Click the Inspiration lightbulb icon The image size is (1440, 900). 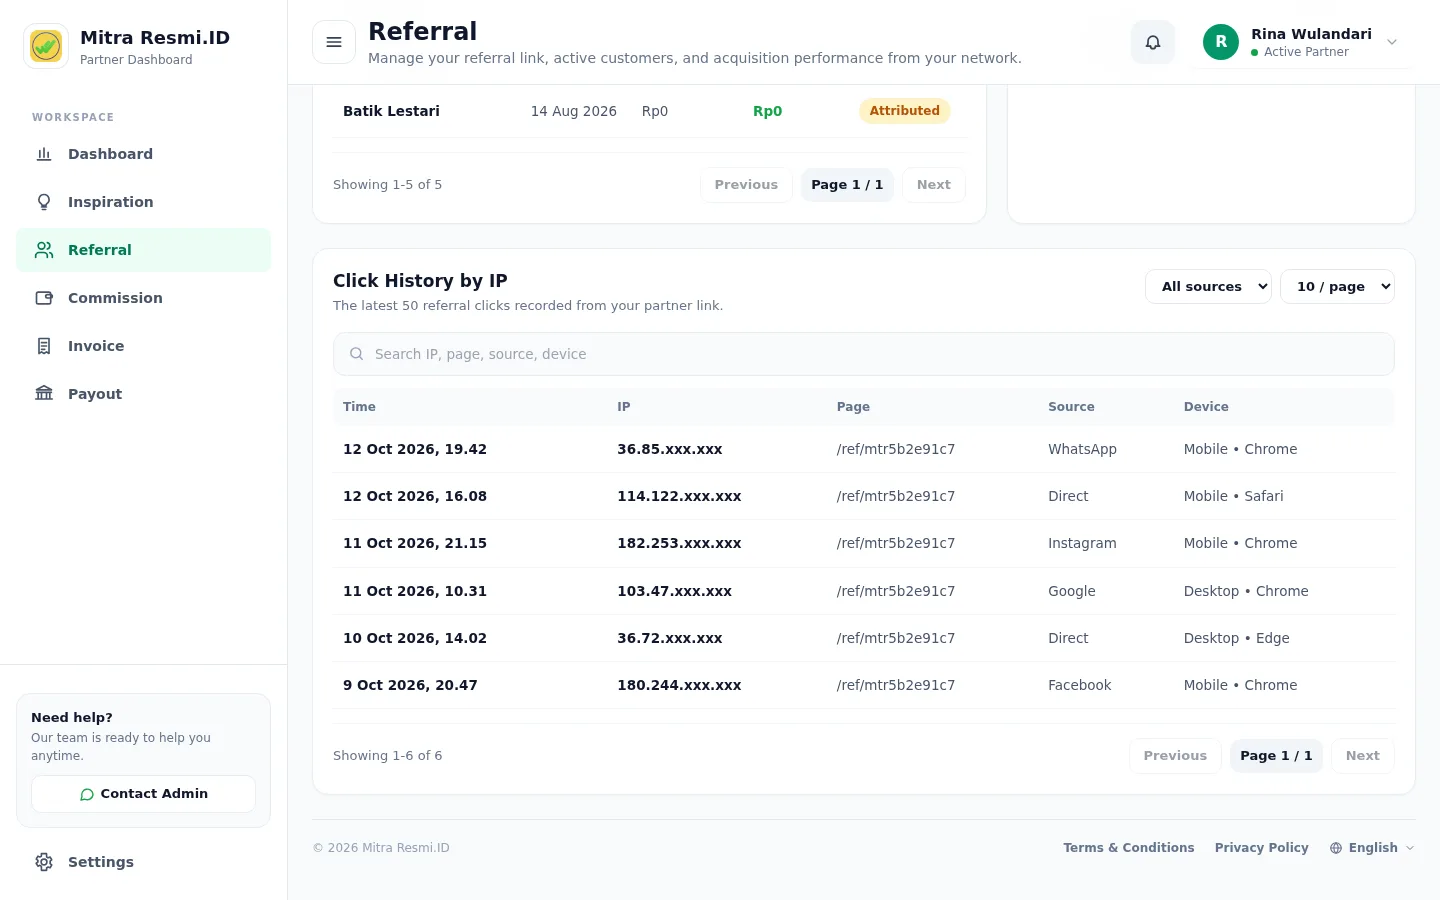point(44,202)
